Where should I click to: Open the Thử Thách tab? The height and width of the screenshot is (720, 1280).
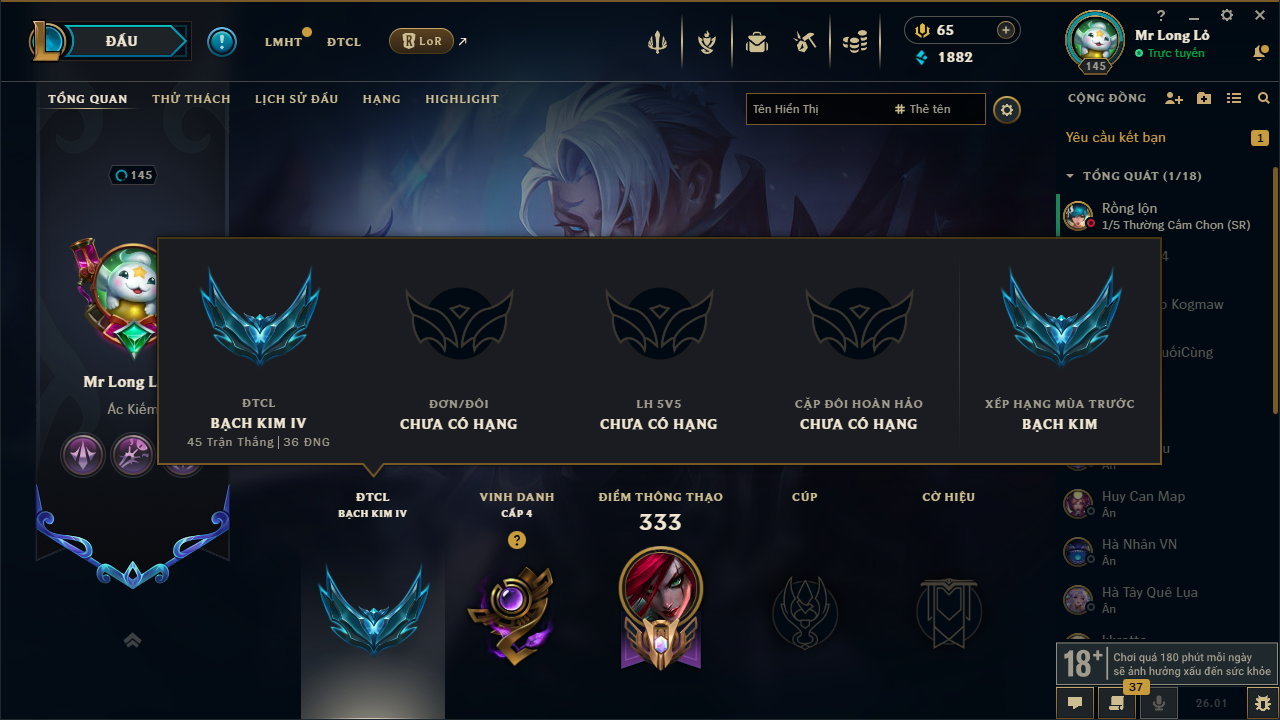(191, 99)
